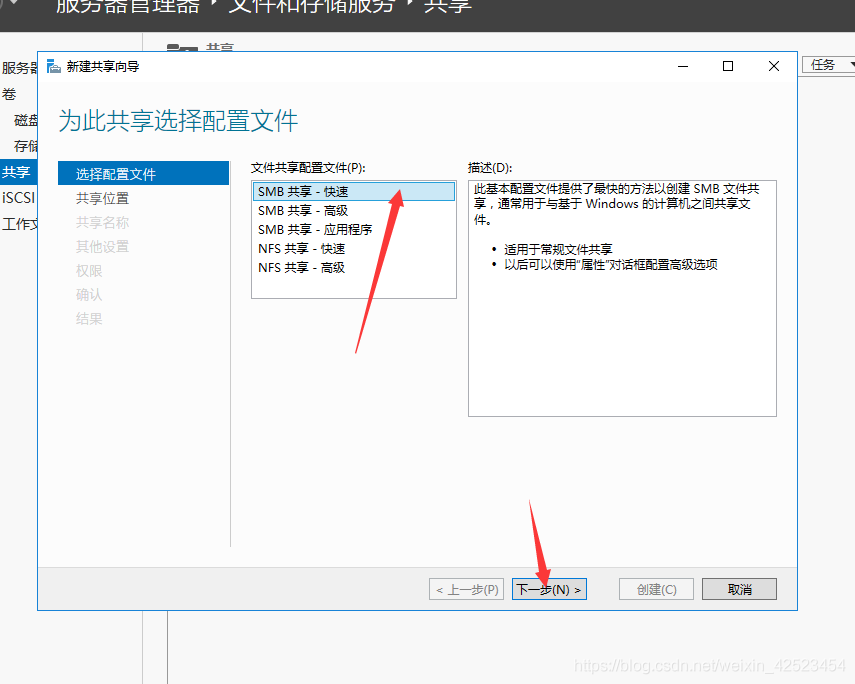The width and height of the screenshot is (855, 684).
Task: Click the shared folders icon above the wizard
Action: point(181,48)
